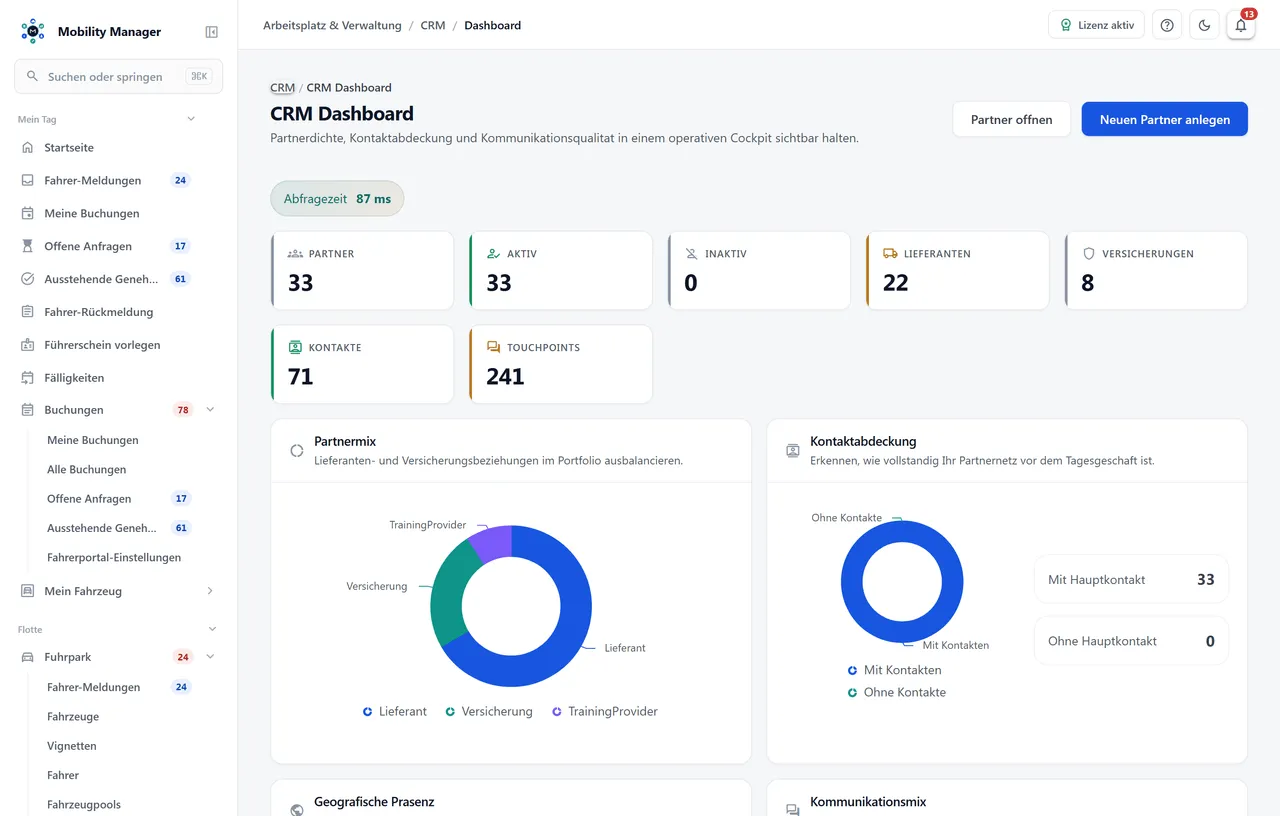The height and width of the screenshot is (816, 1280).
Task: Follow the CRM breadcrumb link above the title
Action: click(282, 88)
